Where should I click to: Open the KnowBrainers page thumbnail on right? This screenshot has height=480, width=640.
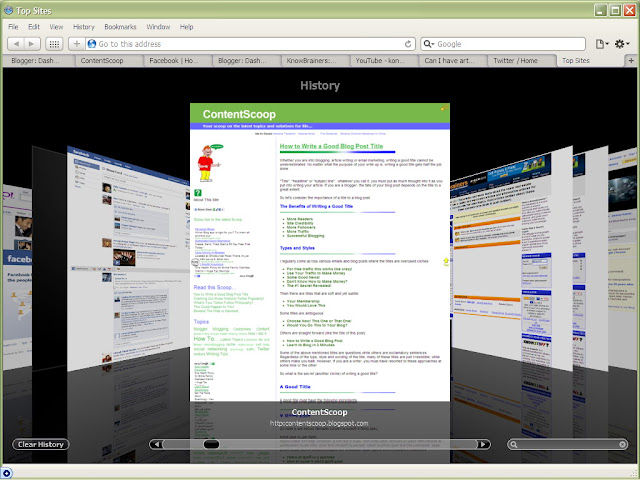click(511, 257)
